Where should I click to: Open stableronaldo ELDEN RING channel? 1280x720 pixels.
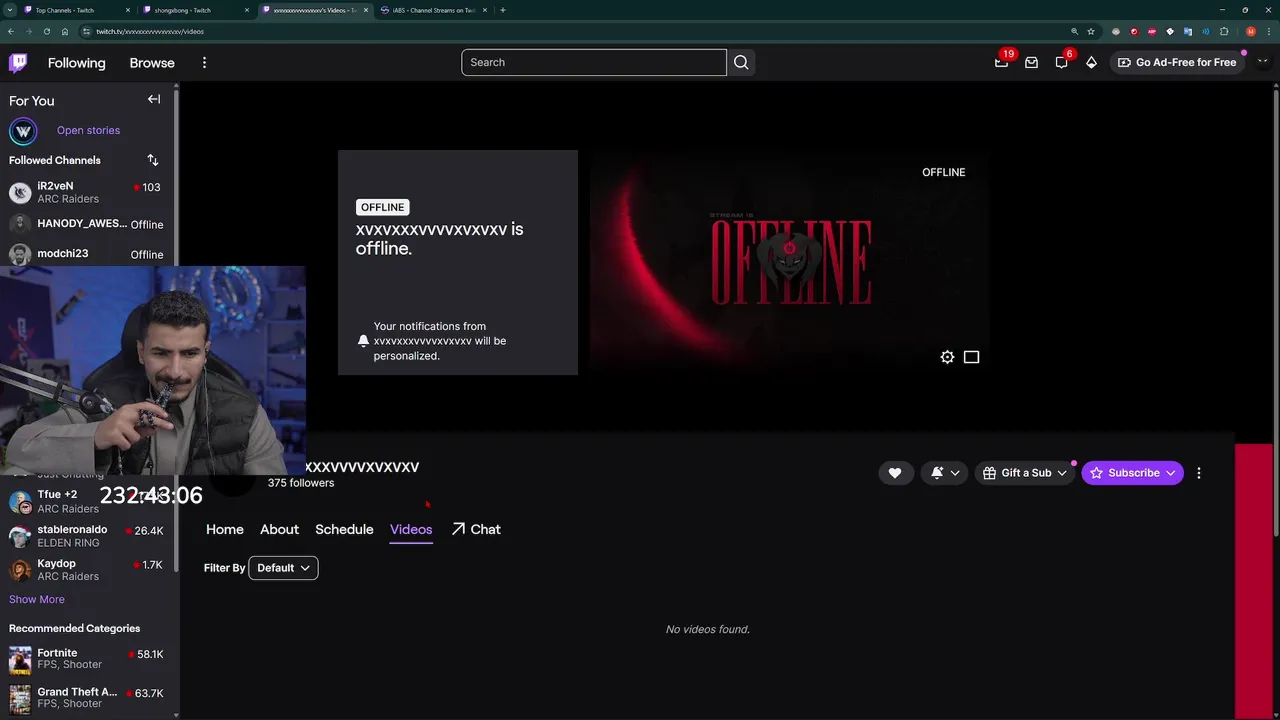[88, 536]
